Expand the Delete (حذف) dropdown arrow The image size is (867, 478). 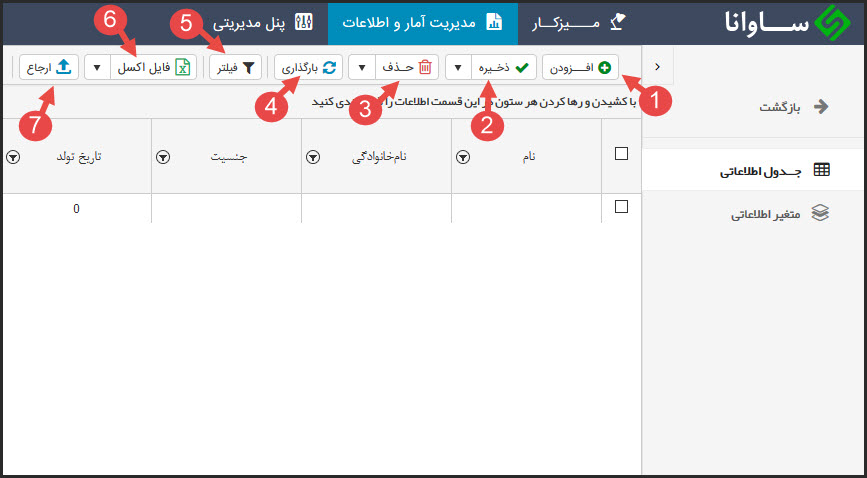(362, 67)
